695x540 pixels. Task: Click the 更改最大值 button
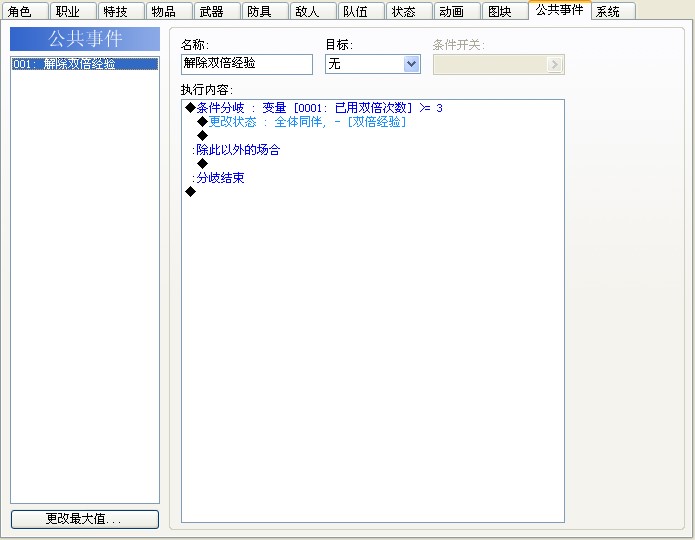pos(85,519)
